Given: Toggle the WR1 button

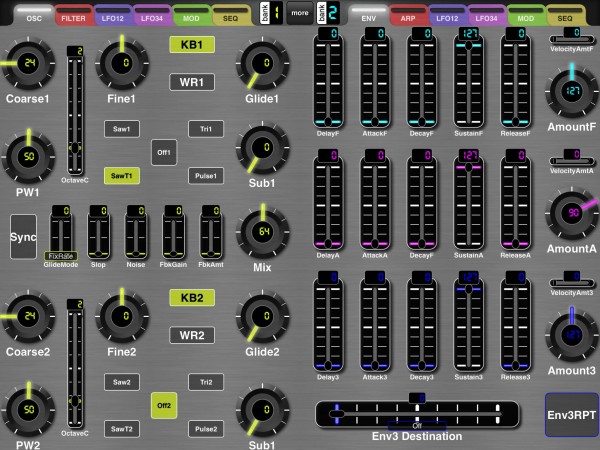Looking at the screenshot, I should point(192,82).
